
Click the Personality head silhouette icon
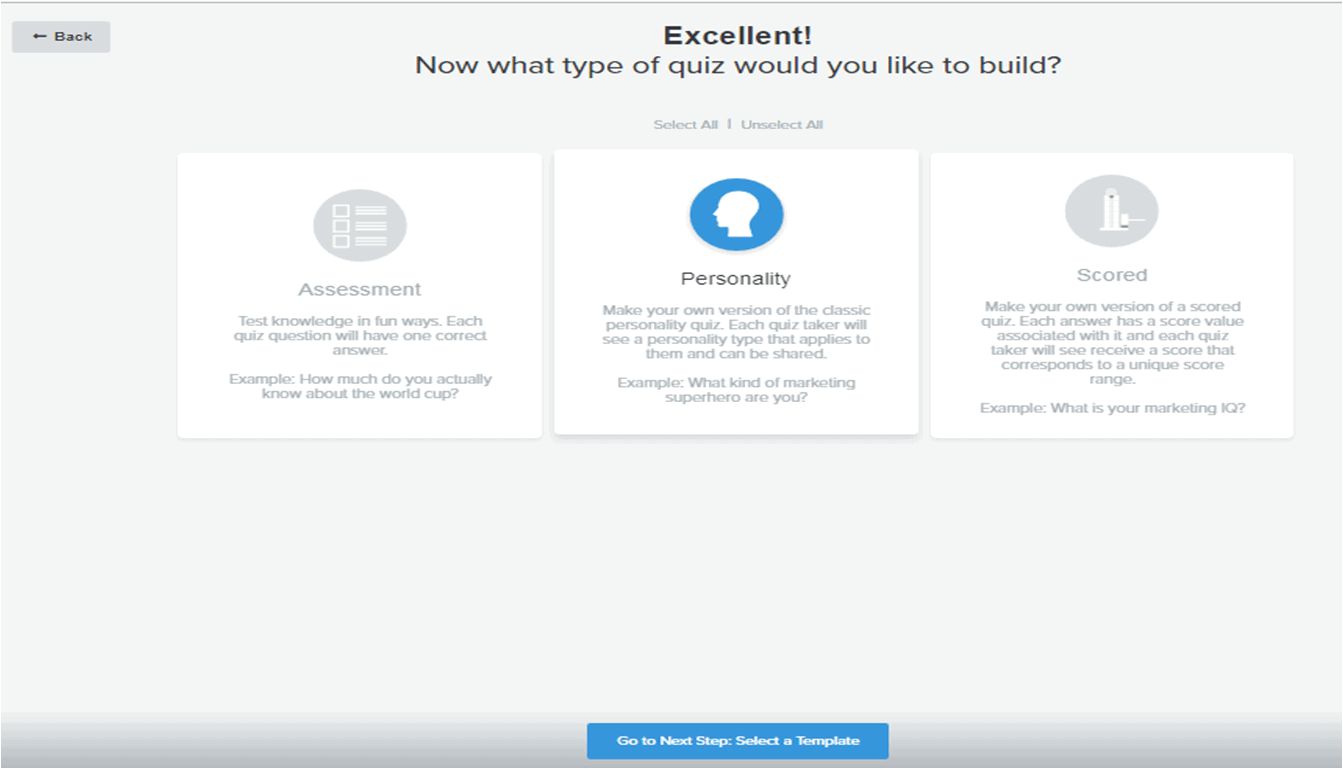[x=736, y=215]
